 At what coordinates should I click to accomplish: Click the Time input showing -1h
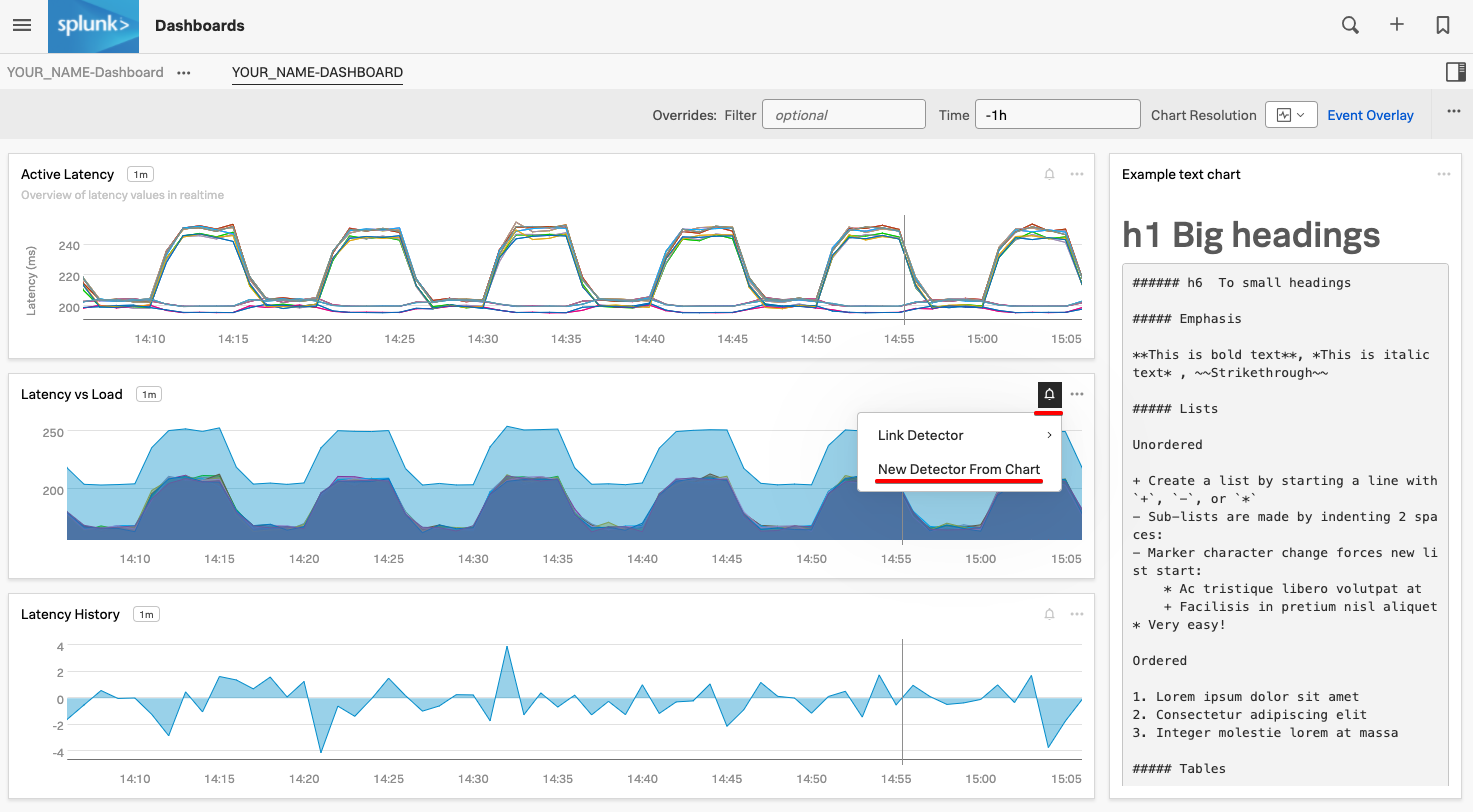[x=1058, y=114]
